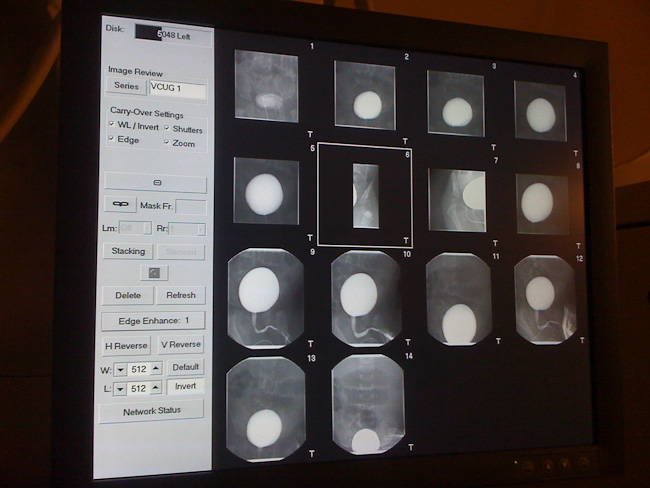Click the small icon button below Stacking
Image resolution: width=650 pixels, height=488 pixels.
coord(154,272)
